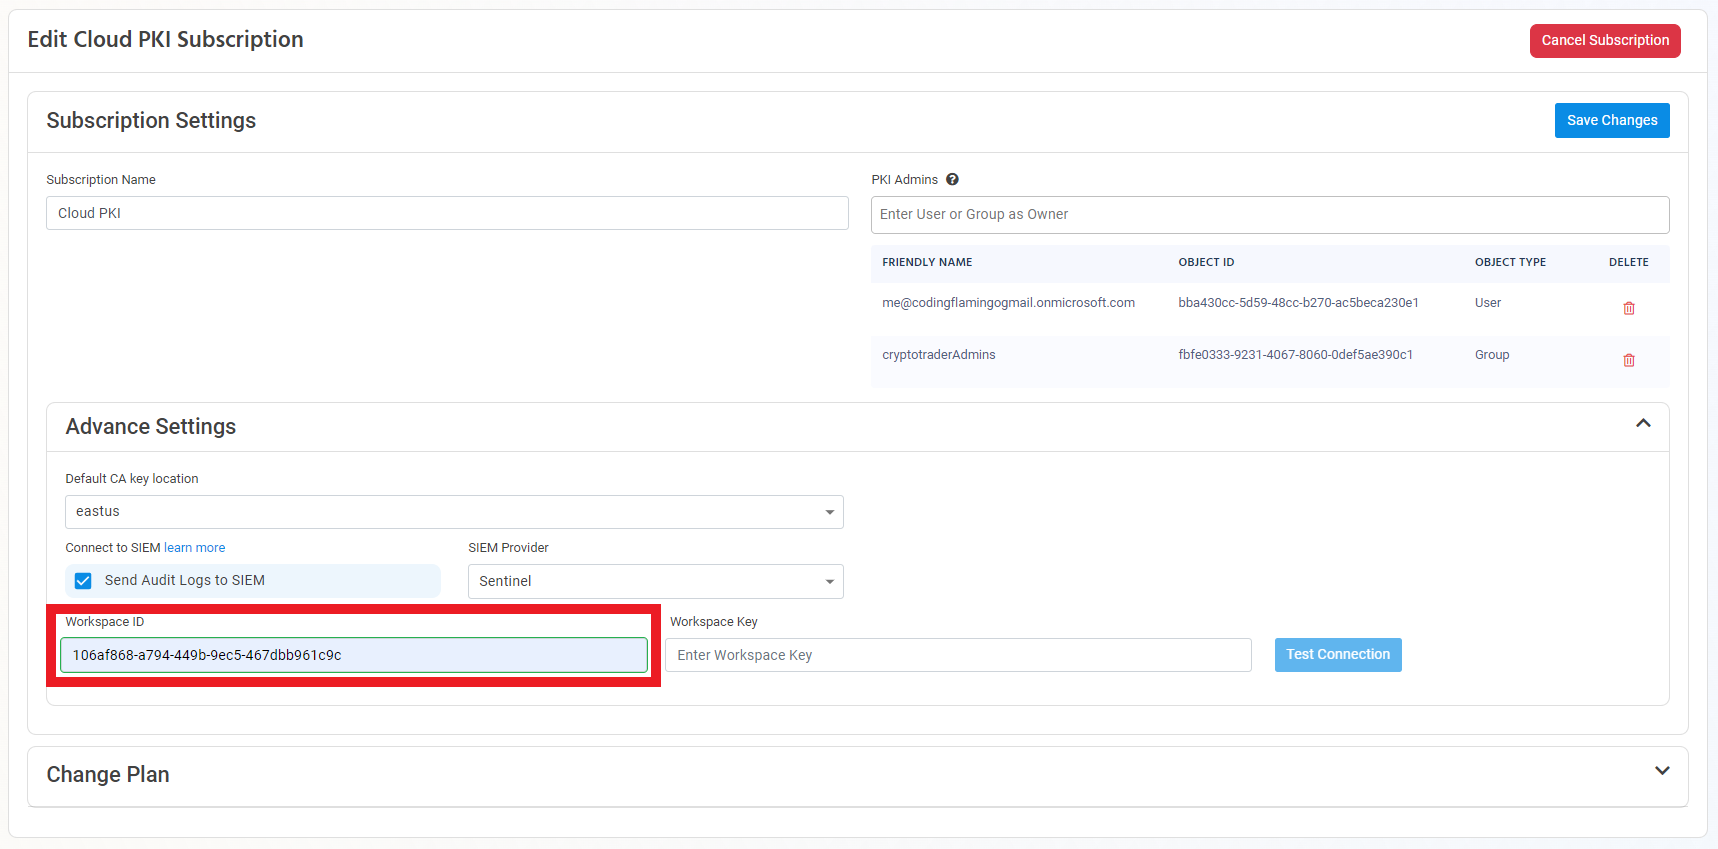Click the Subscription Settings heading
The width and height of the screenshot is (1718, 849).
(151, 121)
